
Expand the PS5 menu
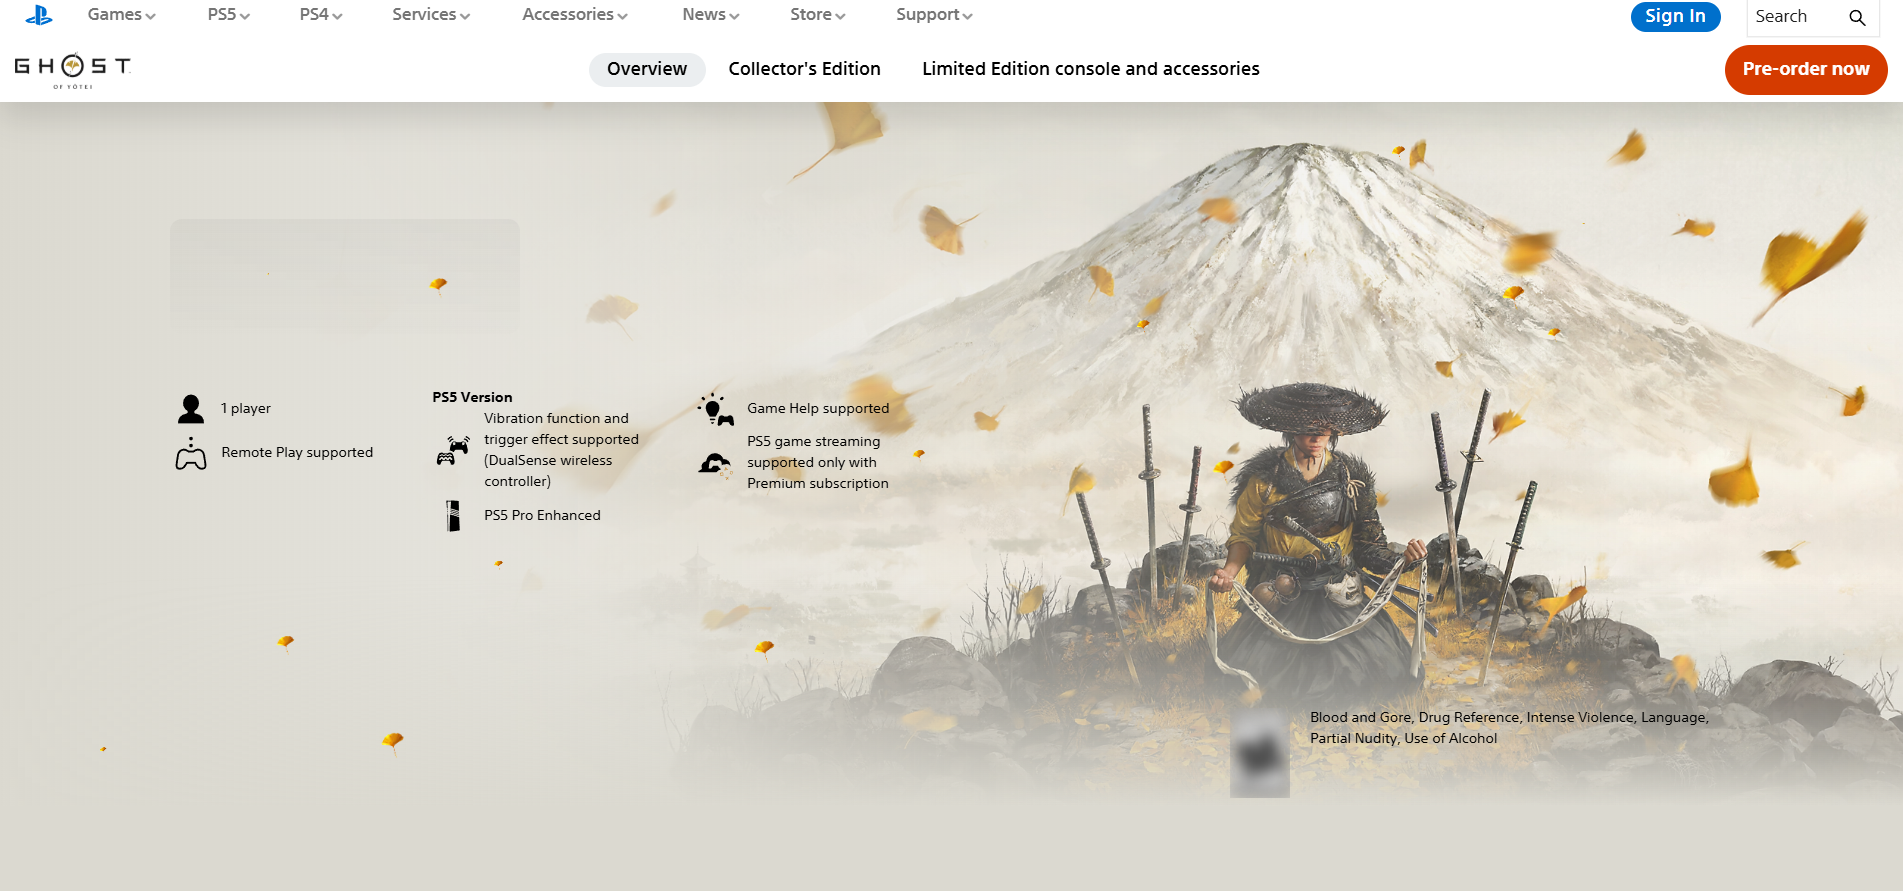coord(229,15)
